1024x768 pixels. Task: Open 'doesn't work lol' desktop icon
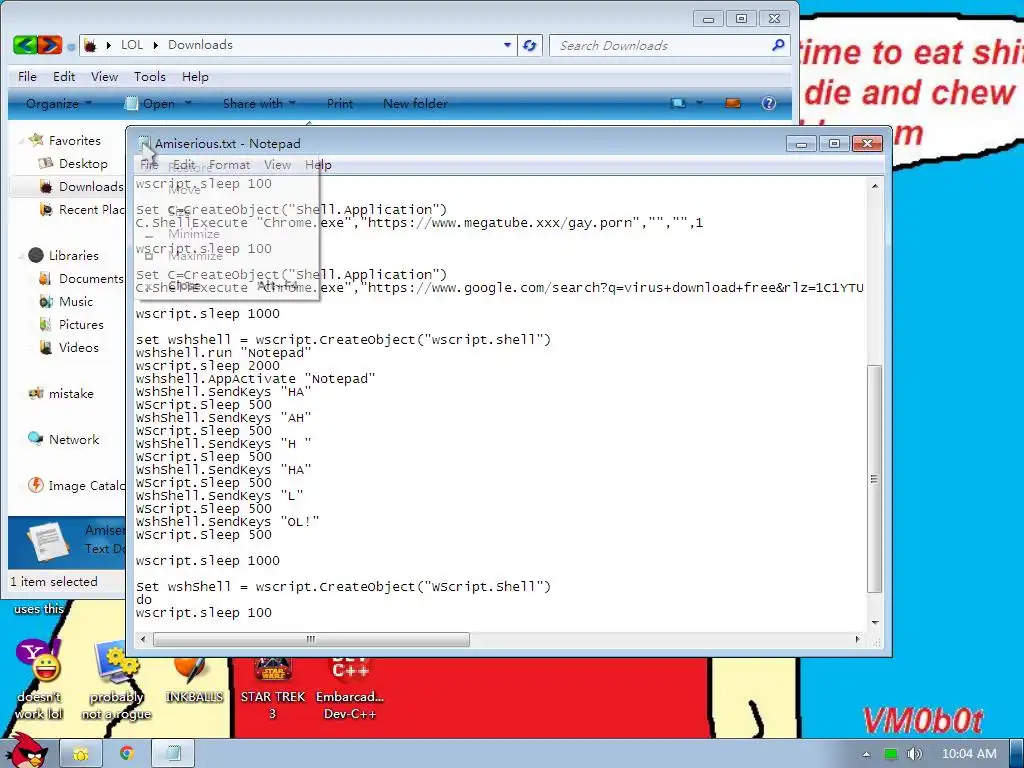coord(39,679)
